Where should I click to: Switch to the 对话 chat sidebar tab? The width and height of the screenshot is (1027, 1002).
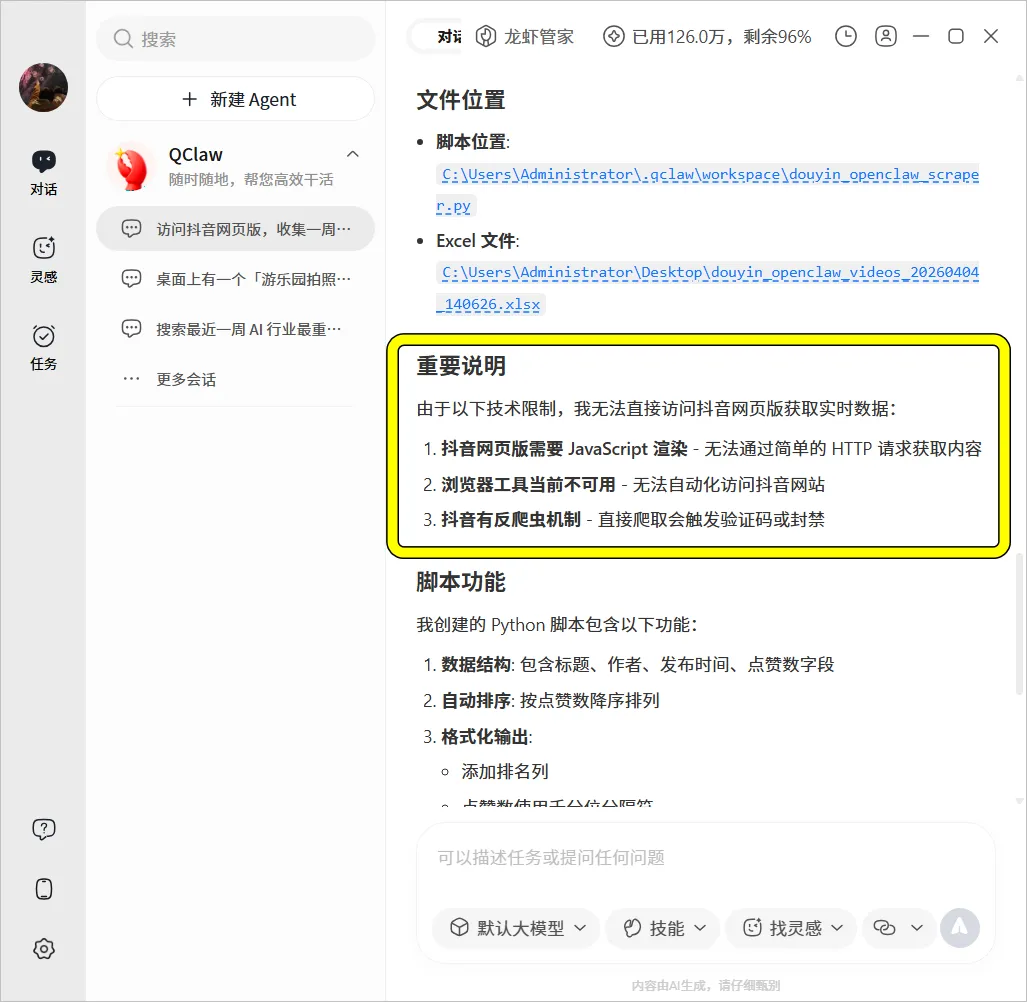[43, 173]
